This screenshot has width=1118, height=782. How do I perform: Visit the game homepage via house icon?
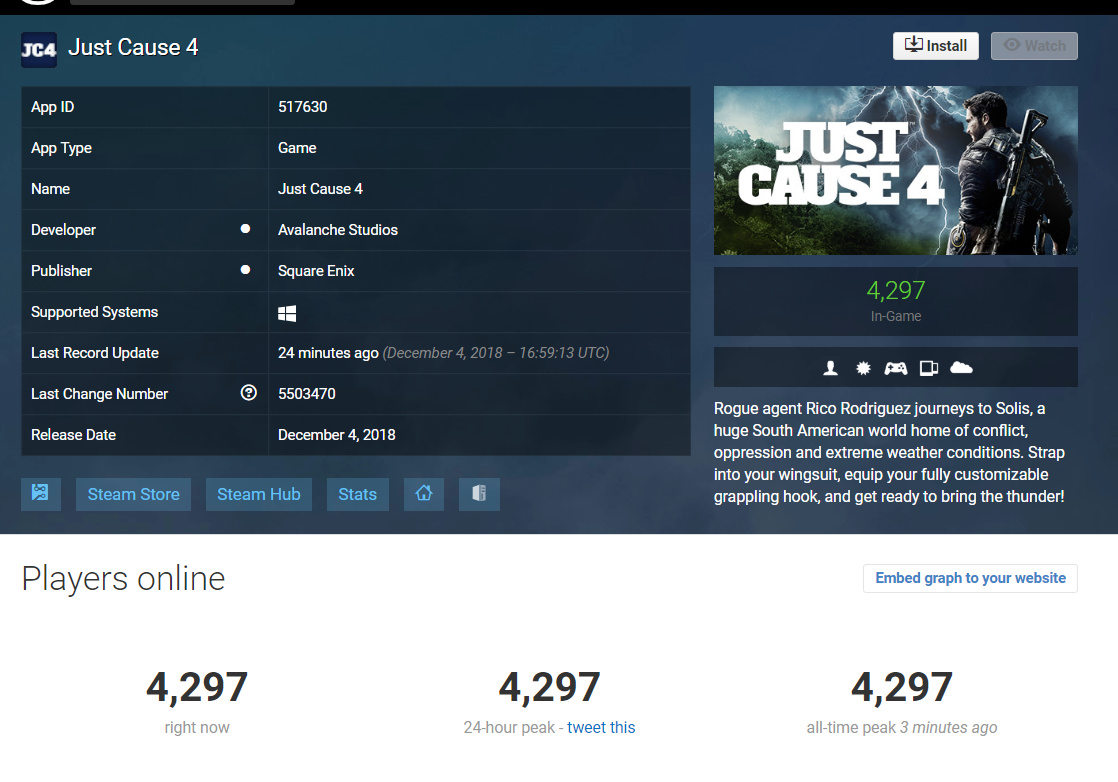[424, 494]
